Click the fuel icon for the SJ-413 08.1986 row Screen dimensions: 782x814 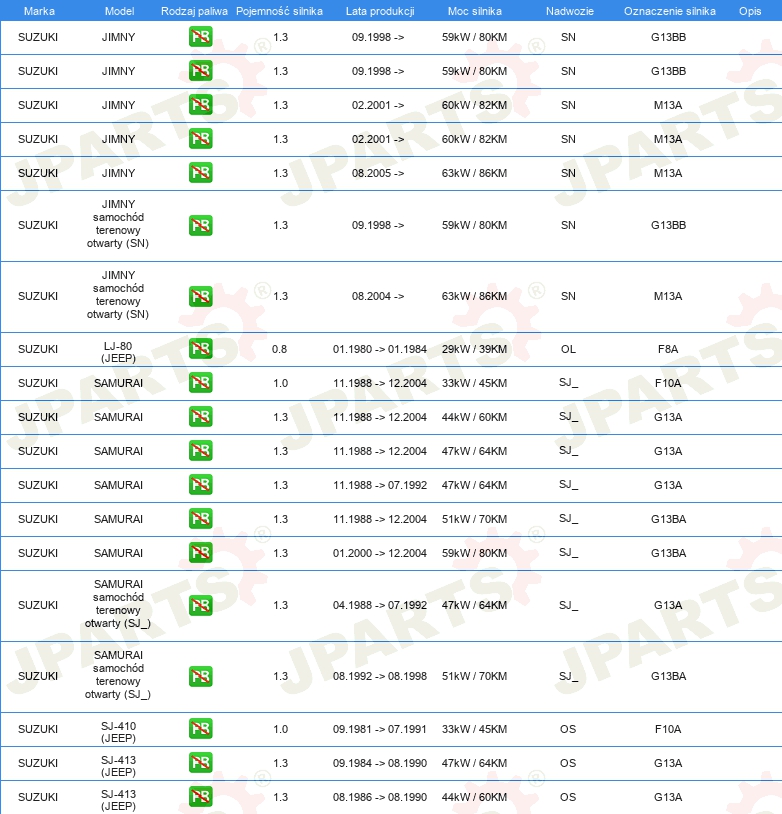(200, 797)
